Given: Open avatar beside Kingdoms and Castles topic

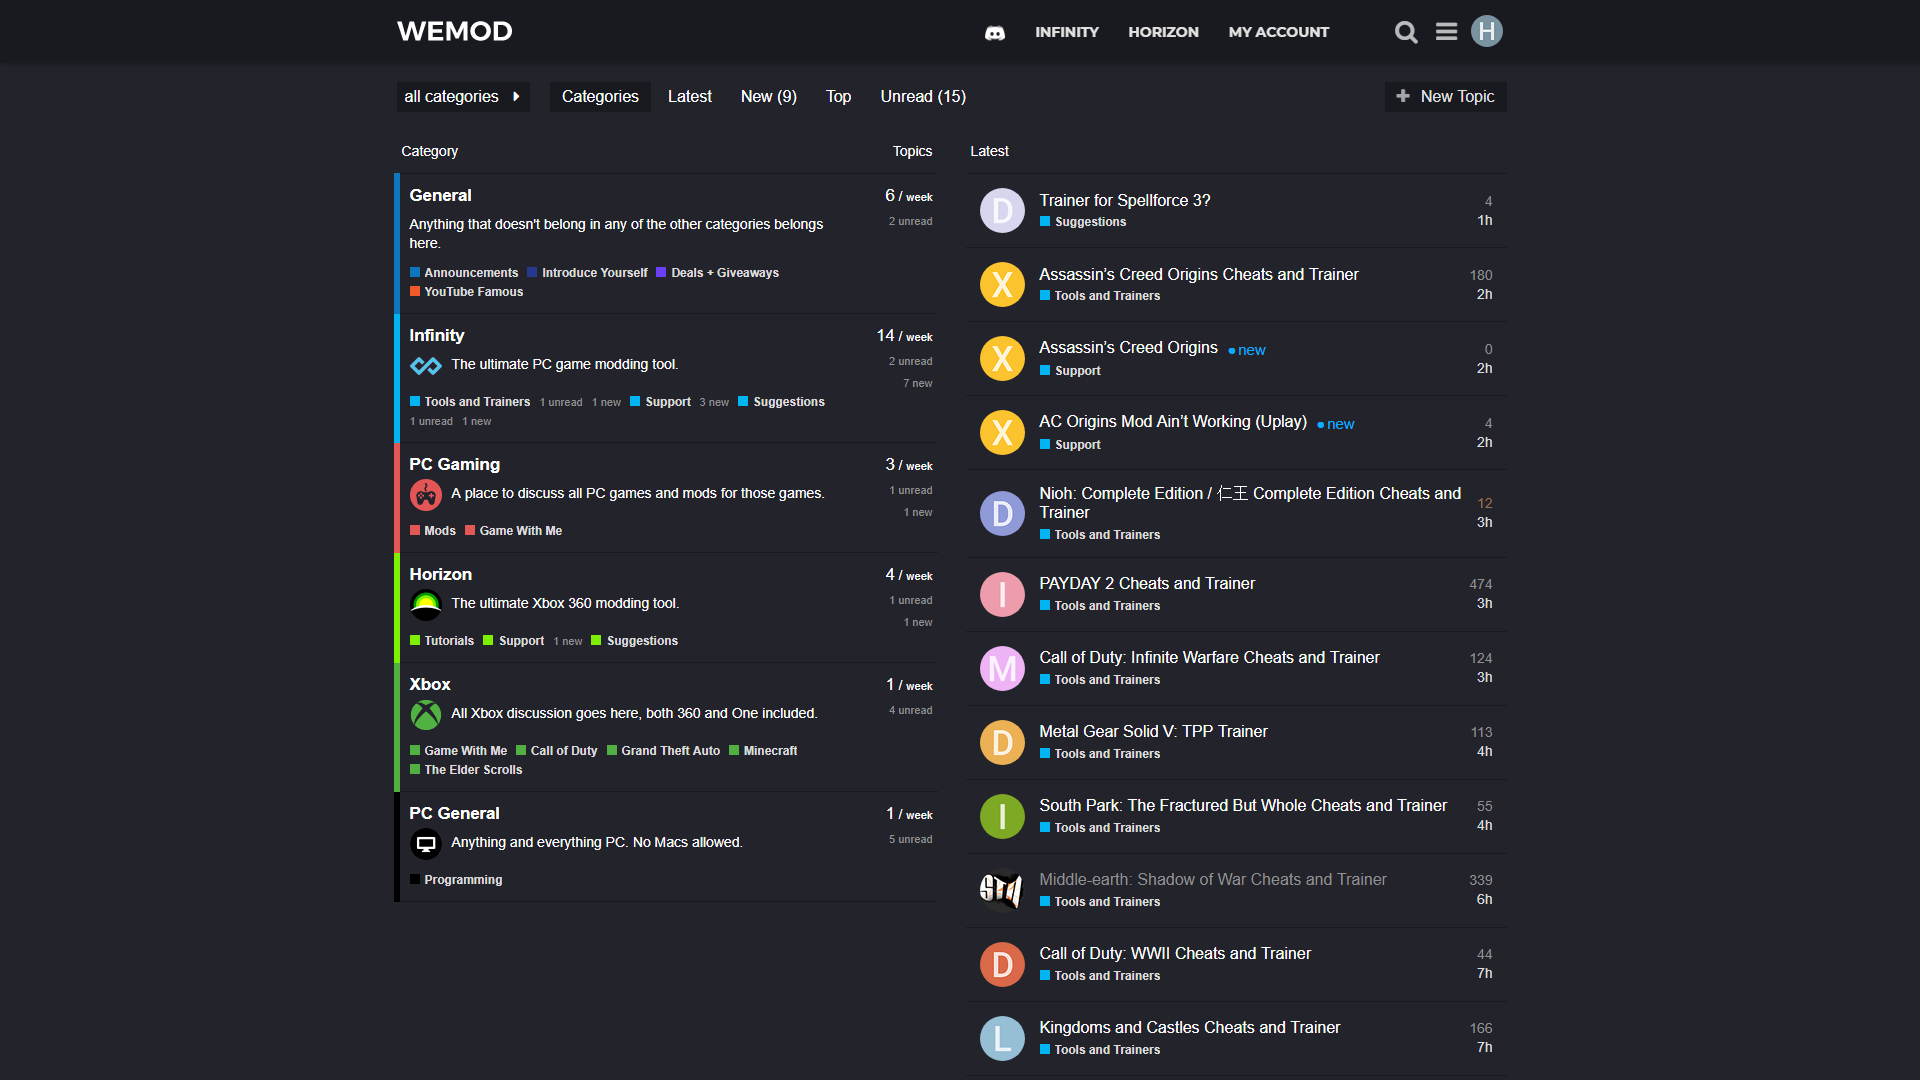Looking at the screenshot, I should point(1002,1039).
